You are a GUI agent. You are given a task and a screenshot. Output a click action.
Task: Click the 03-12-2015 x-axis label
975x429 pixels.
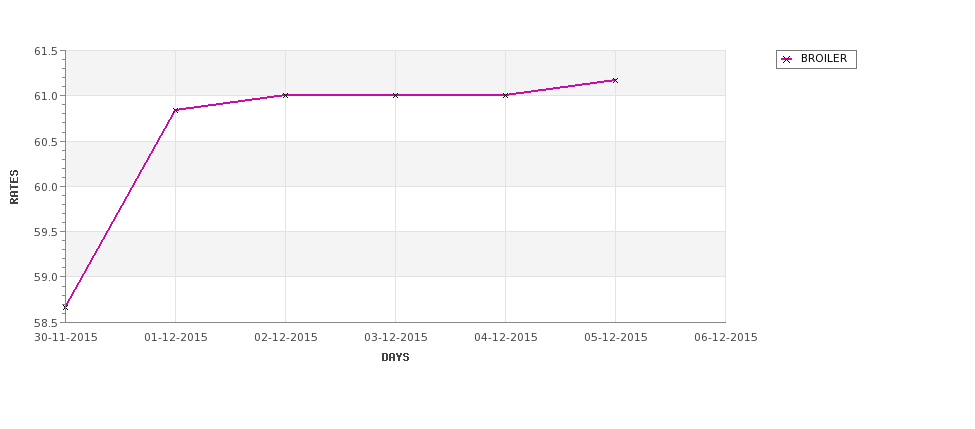click(x=395, y=338)
